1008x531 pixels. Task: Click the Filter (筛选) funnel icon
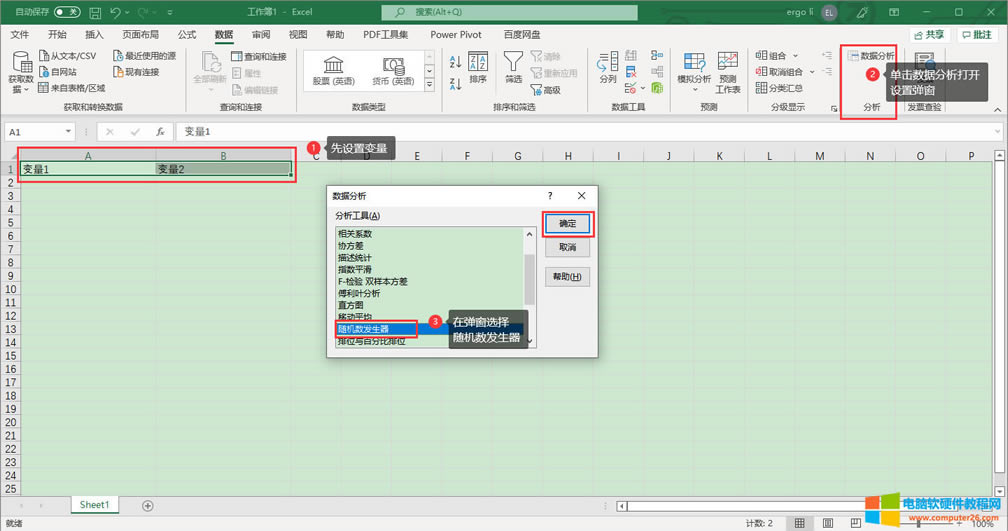[x=513, y=66]
